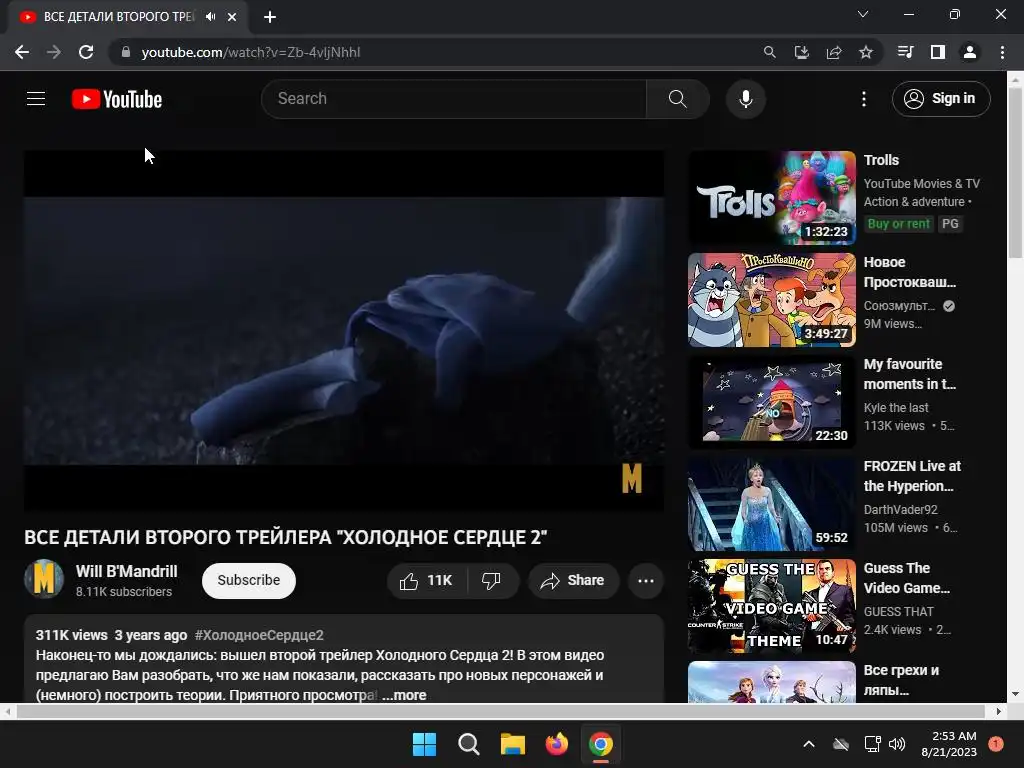Dislike the video with thumbs down
Screen dimensions: 1024x768
[x=492, y=581]
